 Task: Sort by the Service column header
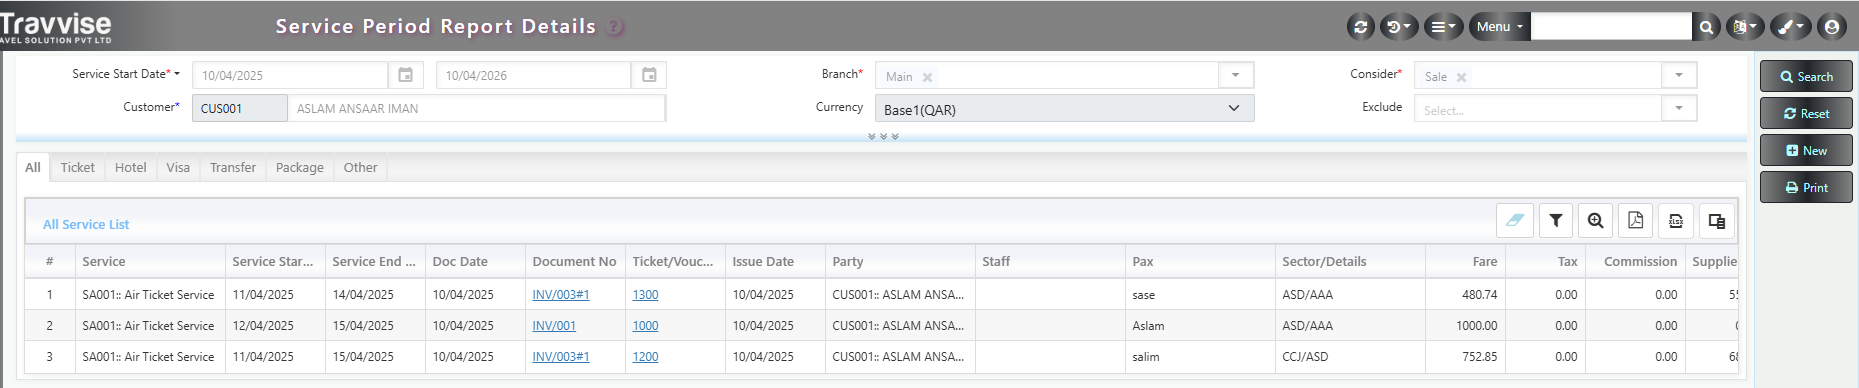150,261
